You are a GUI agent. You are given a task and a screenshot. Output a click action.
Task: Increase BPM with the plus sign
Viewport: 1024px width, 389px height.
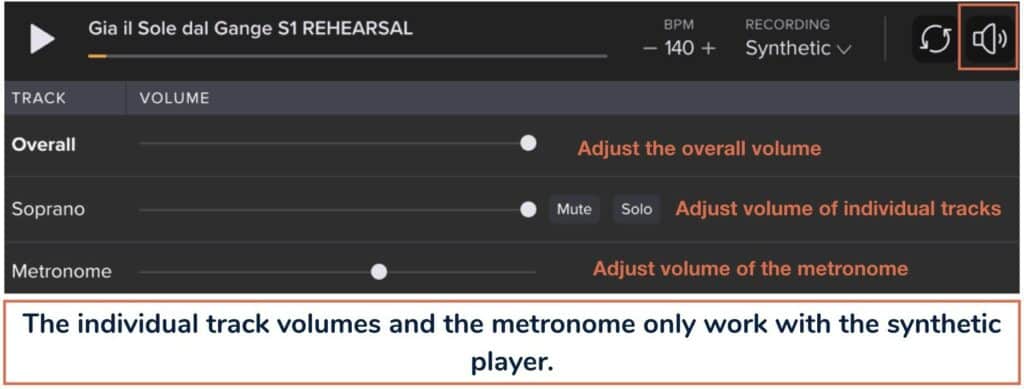coord(709,49)
